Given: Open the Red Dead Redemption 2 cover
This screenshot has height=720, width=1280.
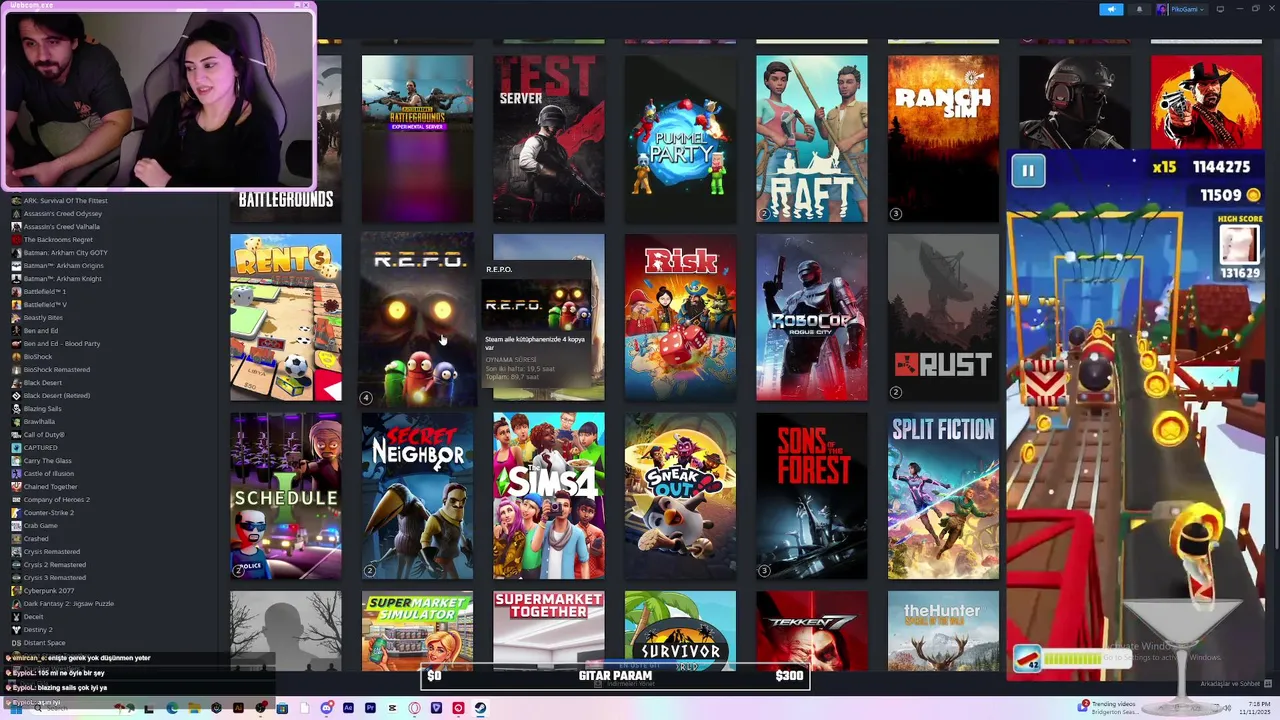Looking at the screenshot, I should tap(1206, 102).
